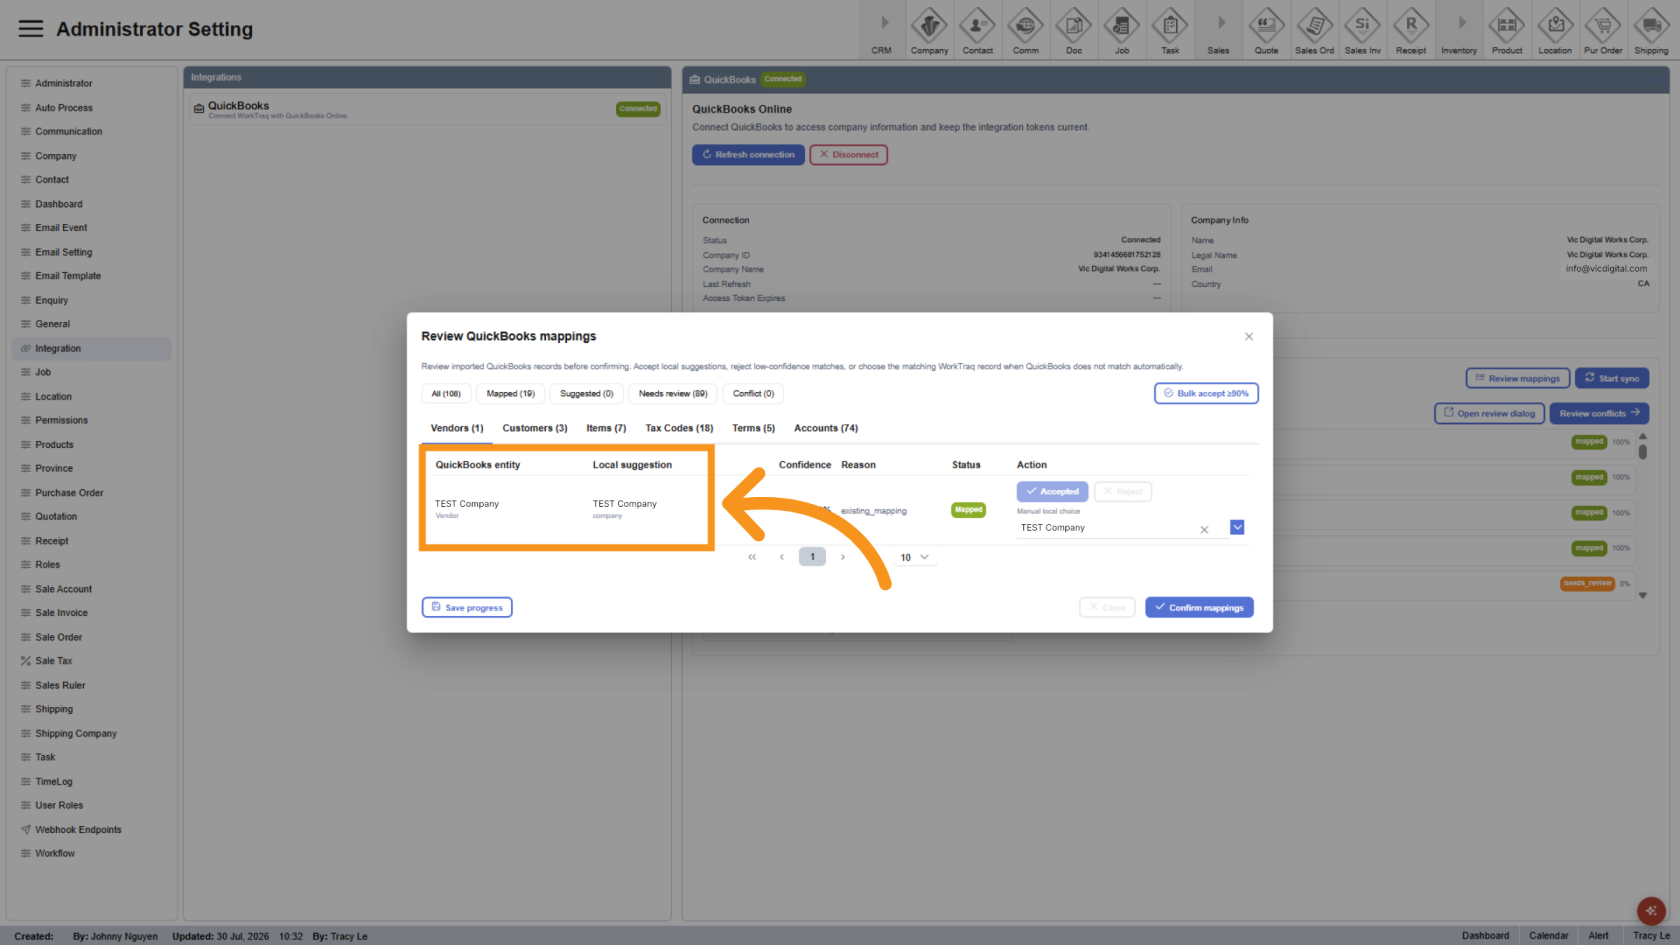Viewport: 1680px width, 945px height.
Task: Go to previous page of mappings
Action: tap(782, 557)
